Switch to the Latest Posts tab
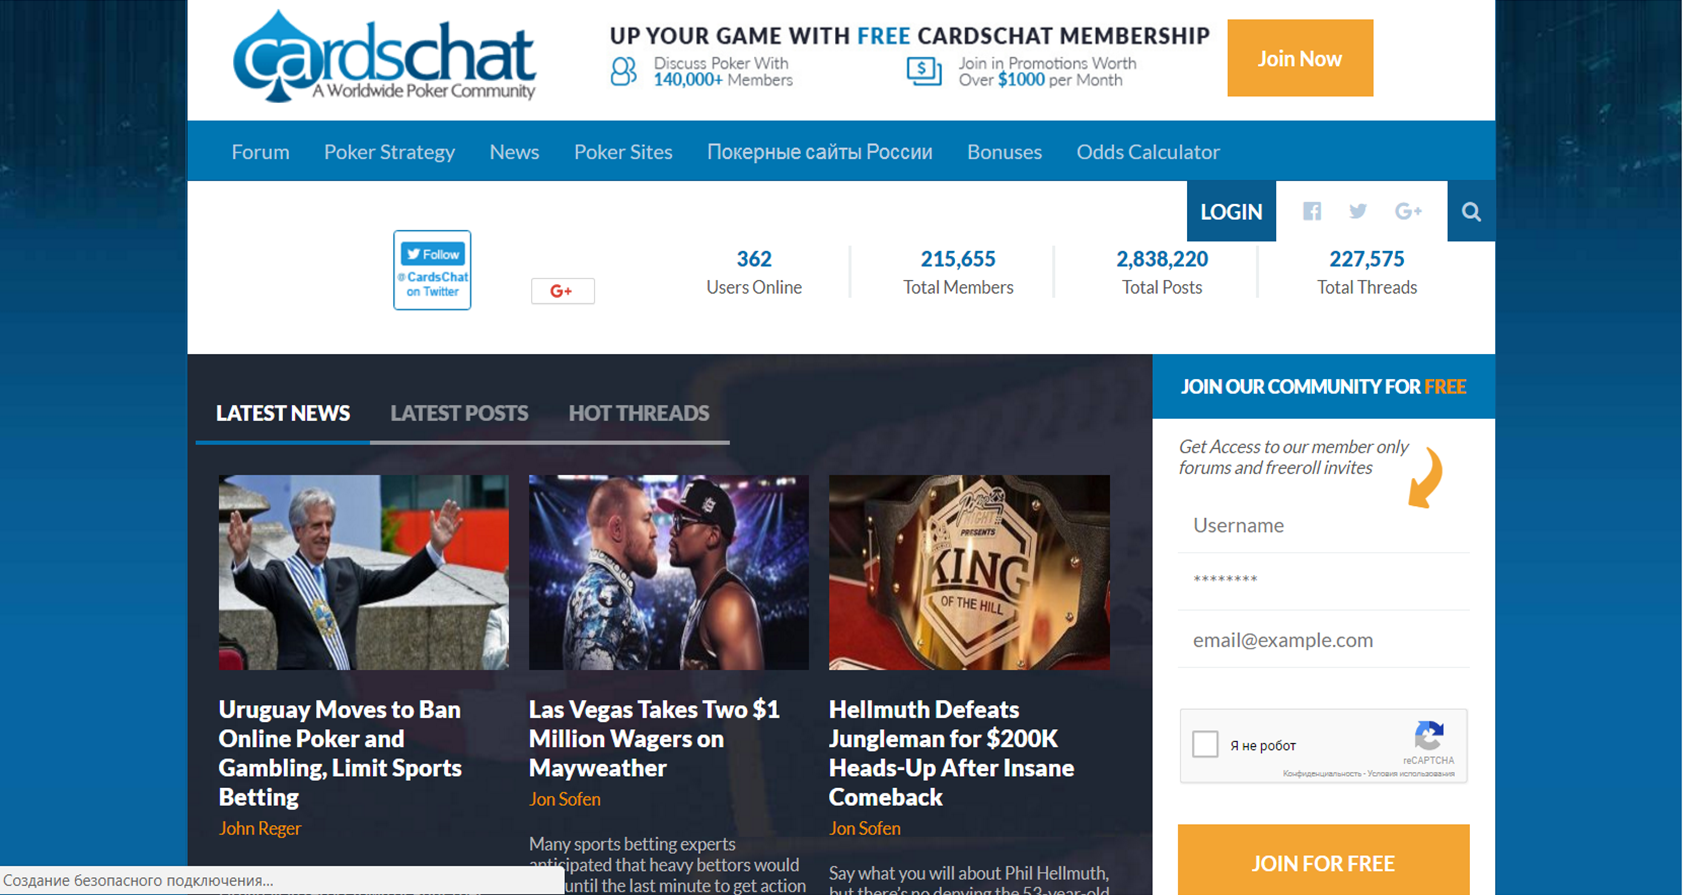The image size is (1683, 895). (459, 413)
